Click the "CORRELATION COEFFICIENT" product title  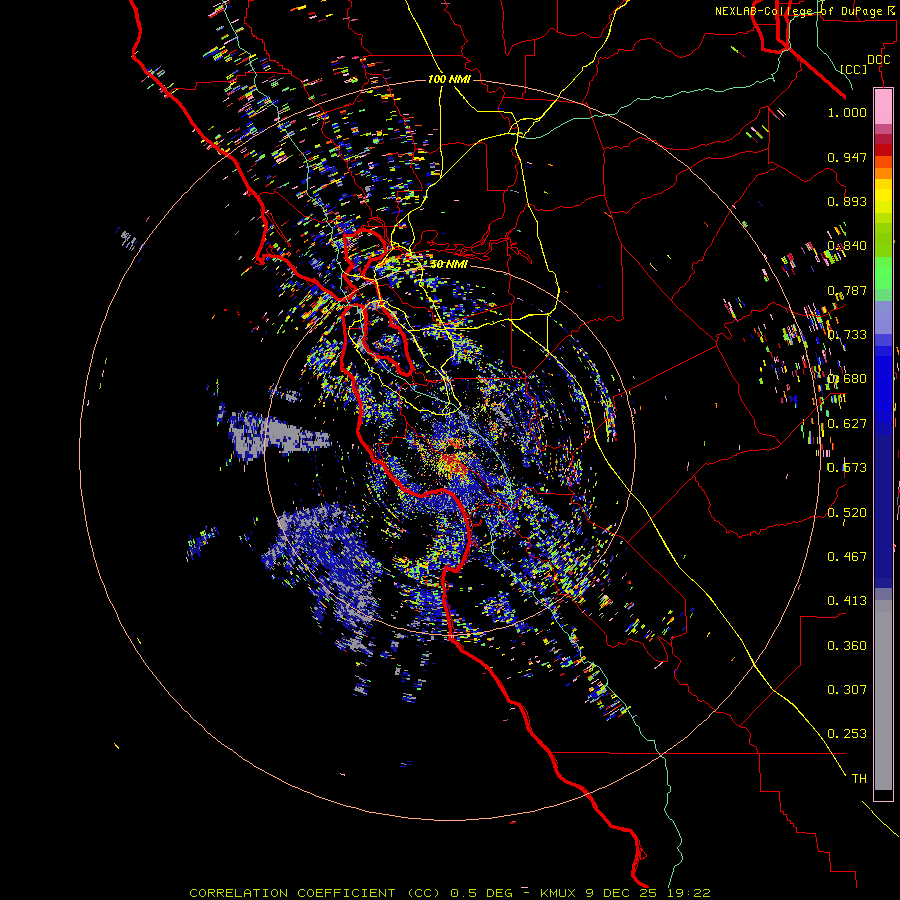[x=292, y=893]
